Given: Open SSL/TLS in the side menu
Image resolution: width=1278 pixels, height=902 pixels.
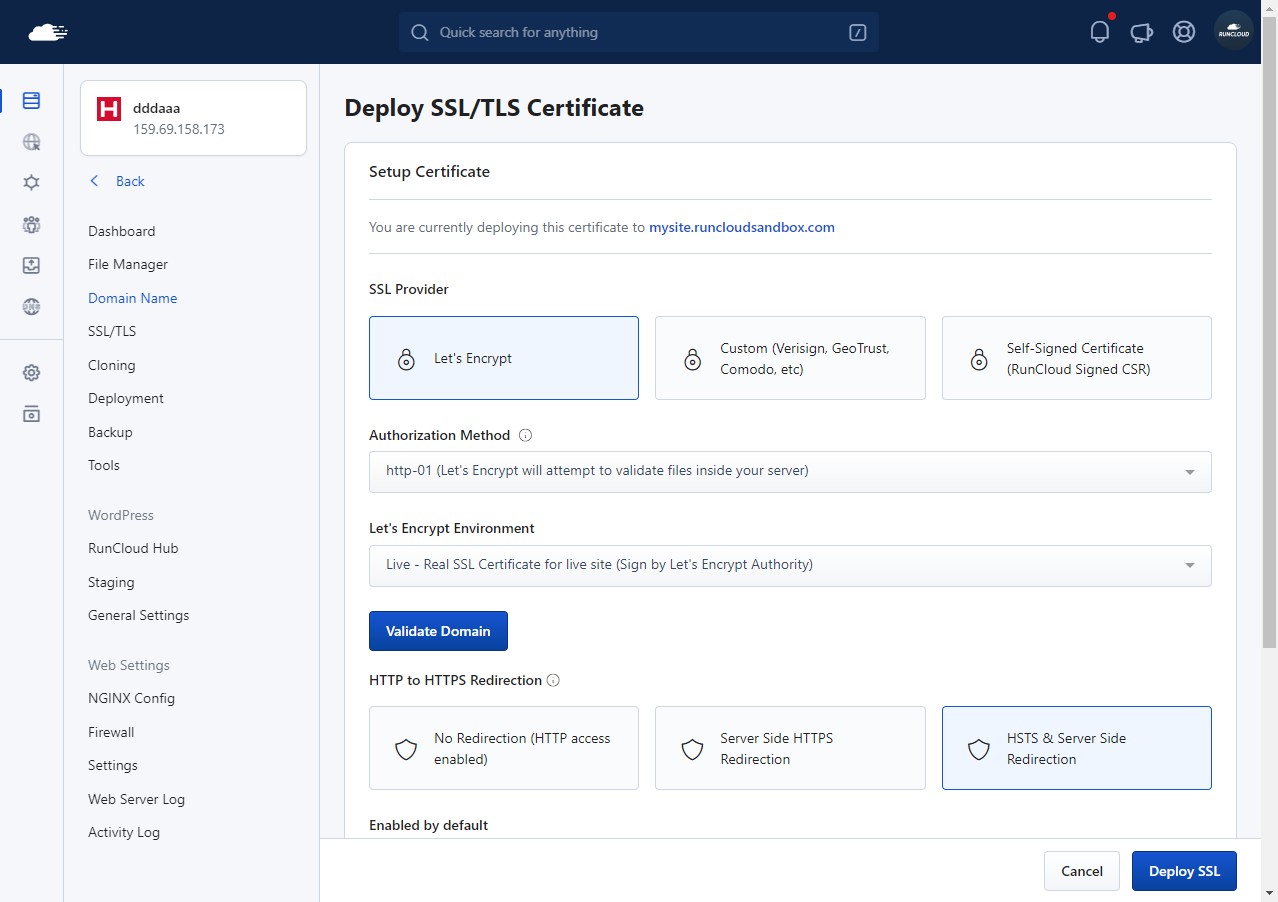Looking at the screenshot, I should tap(112, 331).
